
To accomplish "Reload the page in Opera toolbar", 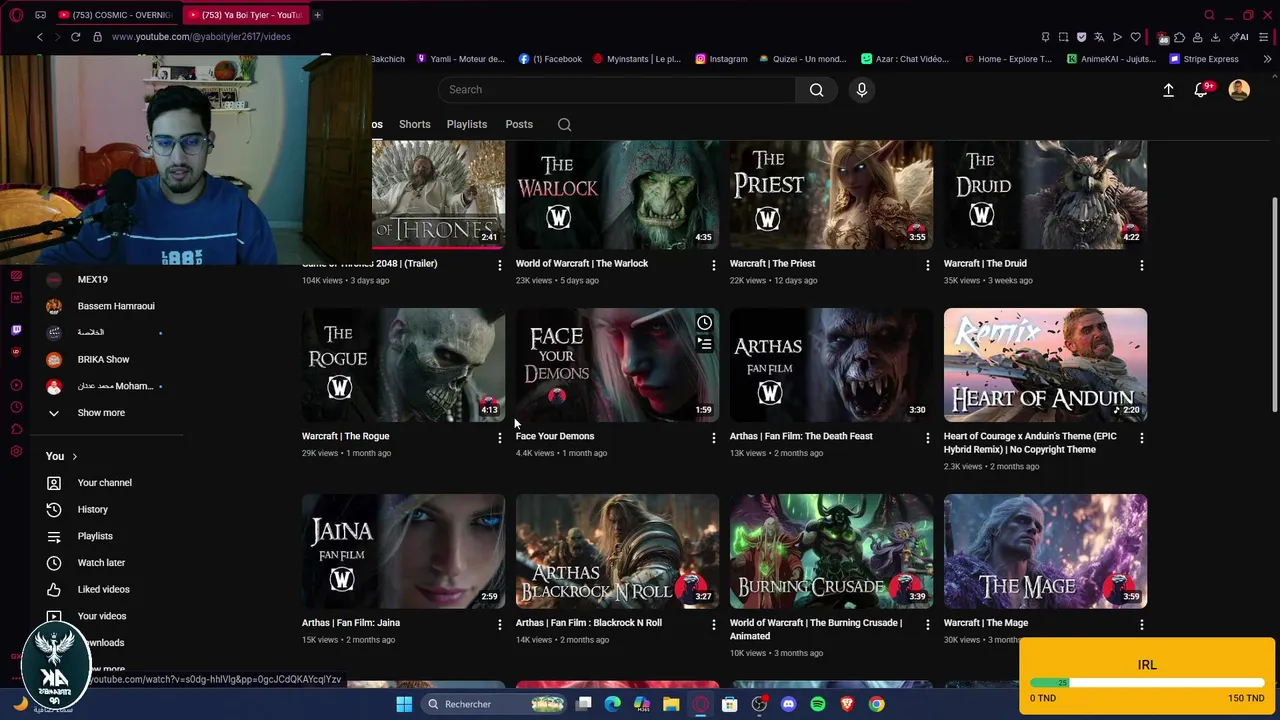I will click(75, 37).
